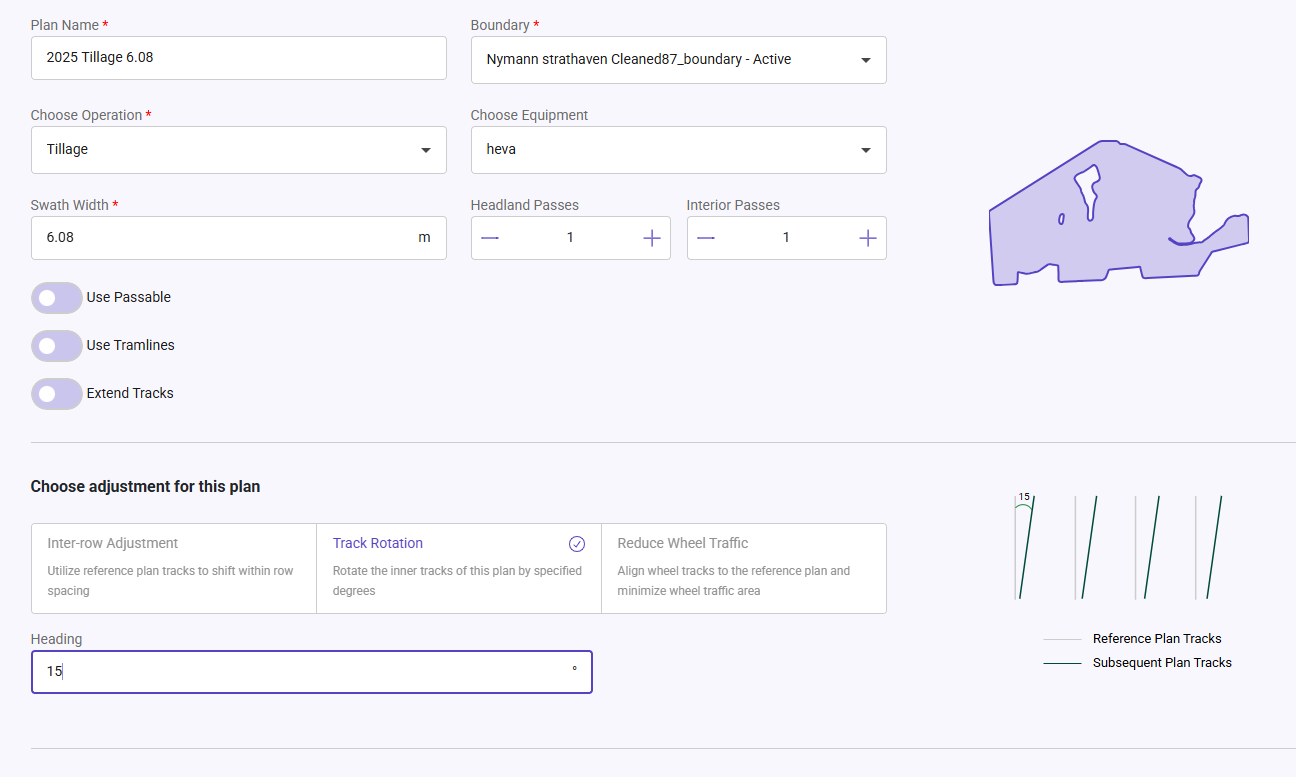1296x777 pixels.
Task: Switch to Reduce Wheel Traffic adjustment
Action: tap(743, 565)
